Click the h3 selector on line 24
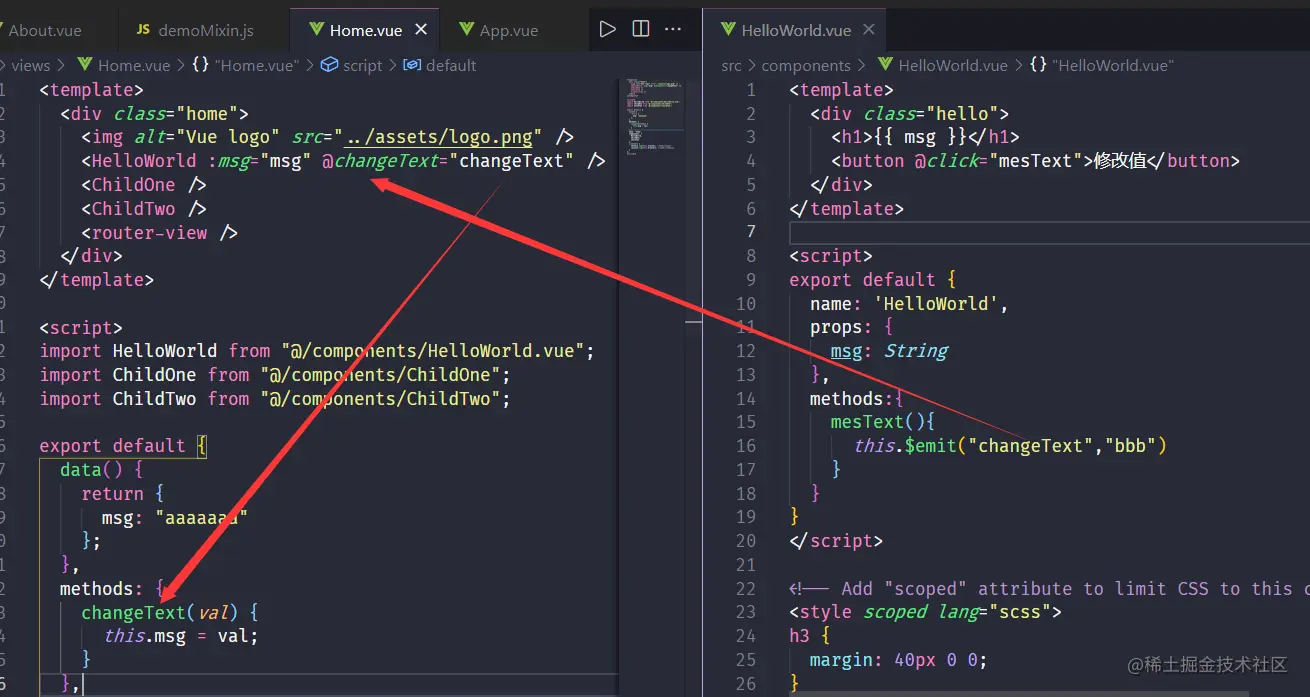1310x697 pixels. point(800,636)
